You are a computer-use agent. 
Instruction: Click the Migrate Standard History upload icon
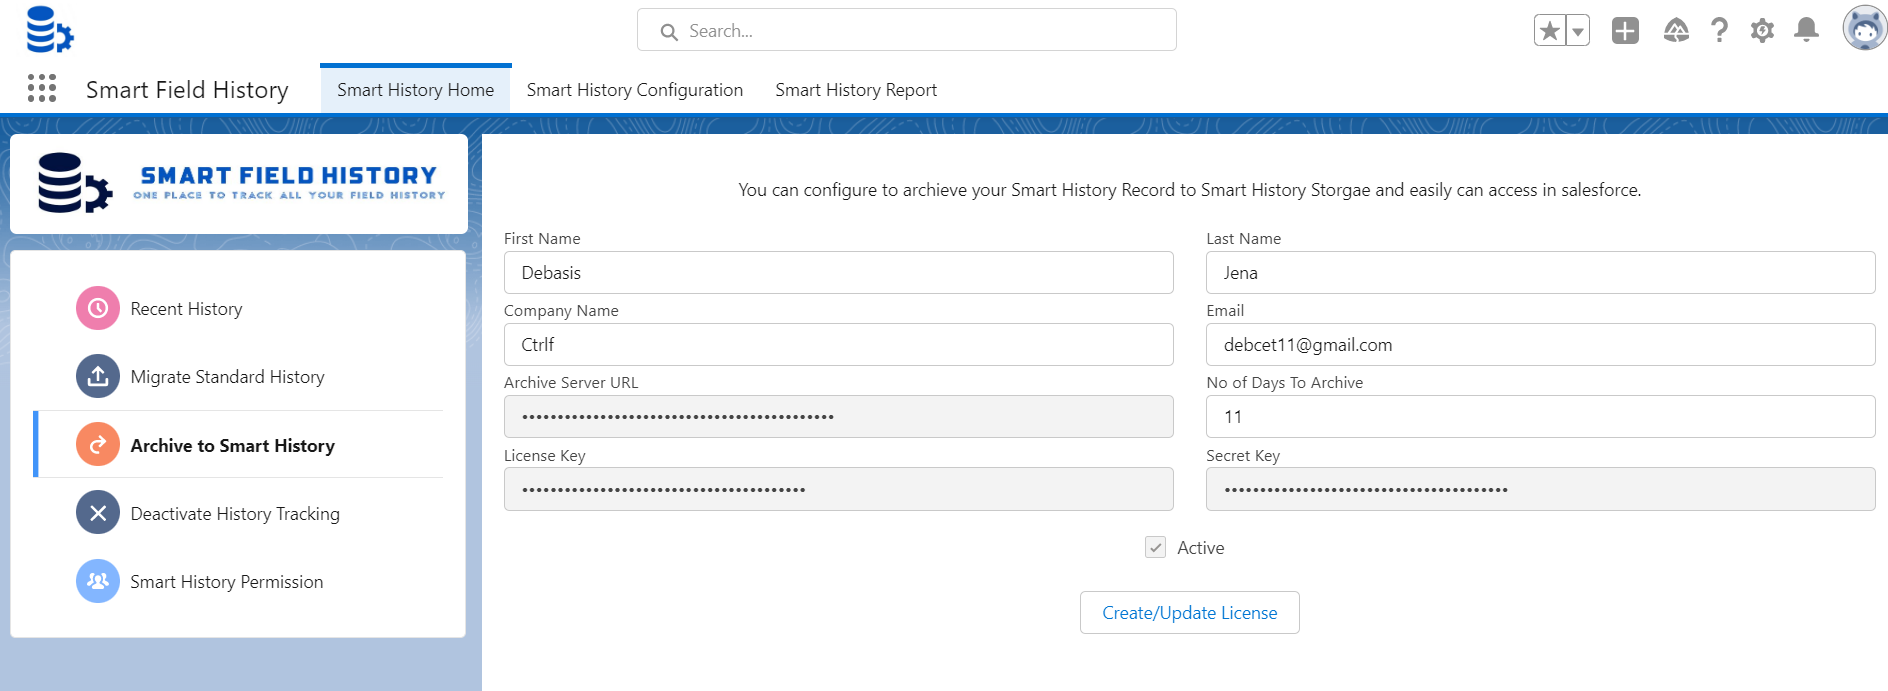[x=98, y=377]
